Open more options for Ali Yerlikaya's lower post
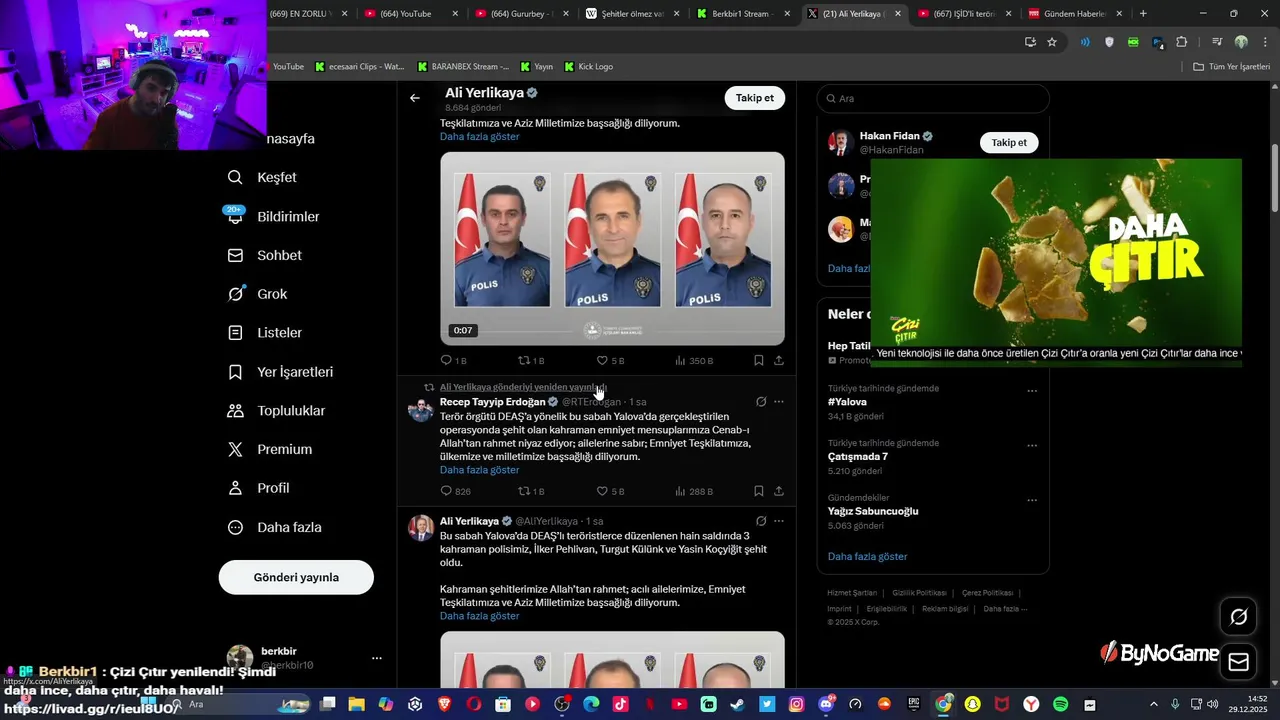Screen dimensions: 1280x720 [x=779, y=521]
